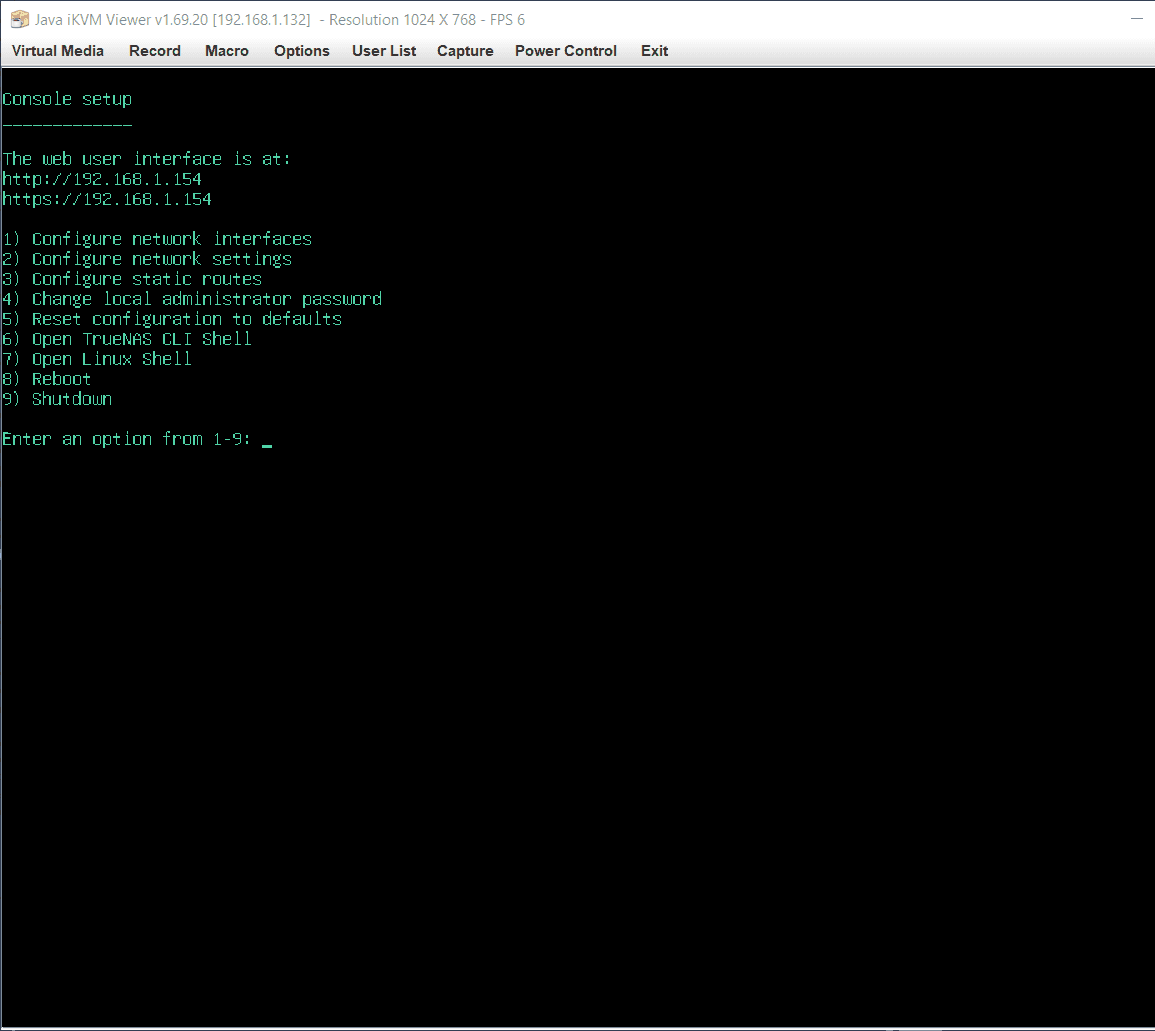The width and height of the screenshot is (1155, 1031).
Task: Click the Exit menu item
Action: [x=654, y=51]
